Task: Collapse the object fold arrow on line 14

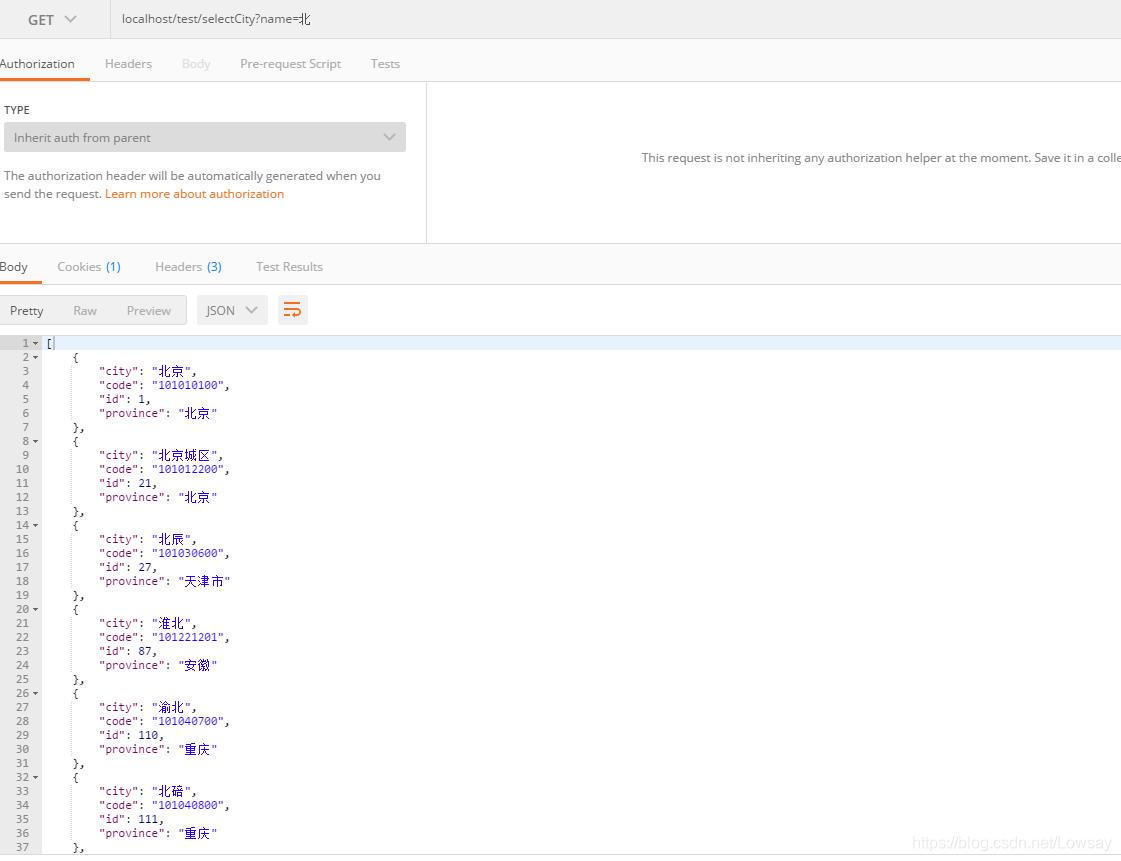Action: click(x=36, y=526)
